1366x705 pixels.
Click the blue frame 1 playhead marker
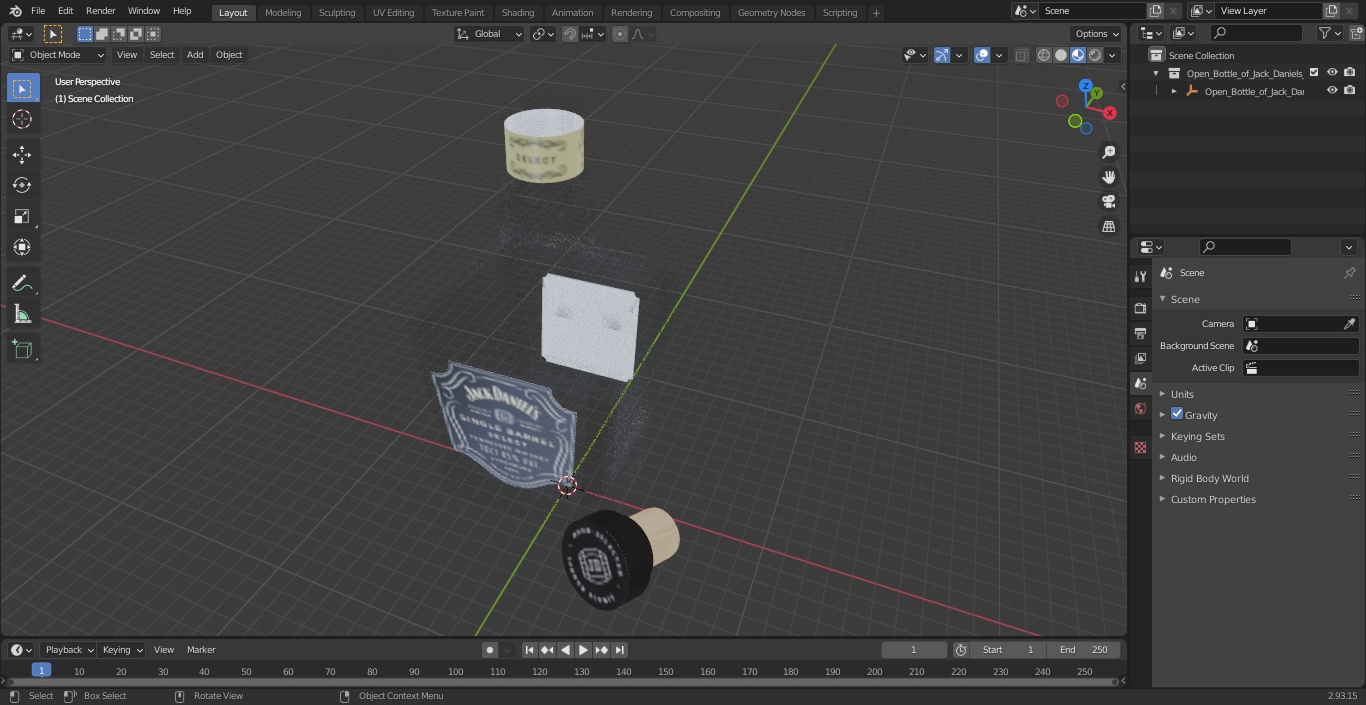[41, 671]
